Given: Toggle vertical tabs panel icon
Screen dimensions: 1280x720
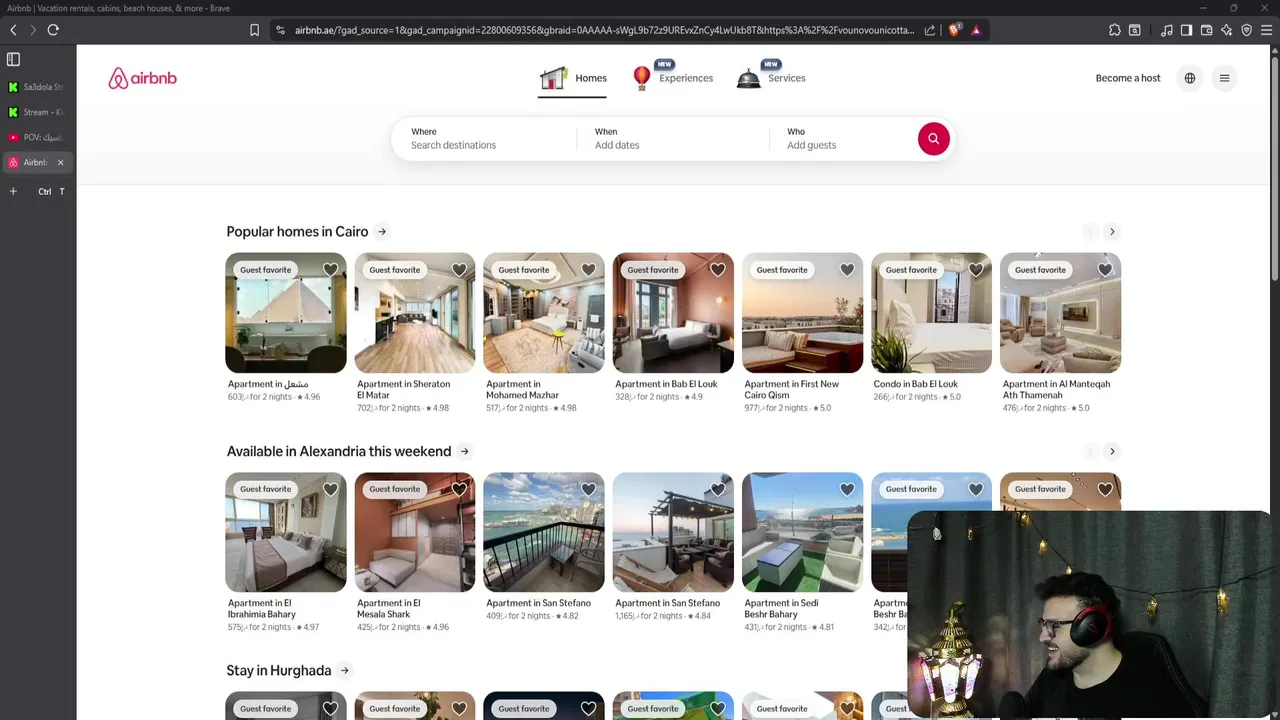Looking at the screenshot, I should [13, 60].
